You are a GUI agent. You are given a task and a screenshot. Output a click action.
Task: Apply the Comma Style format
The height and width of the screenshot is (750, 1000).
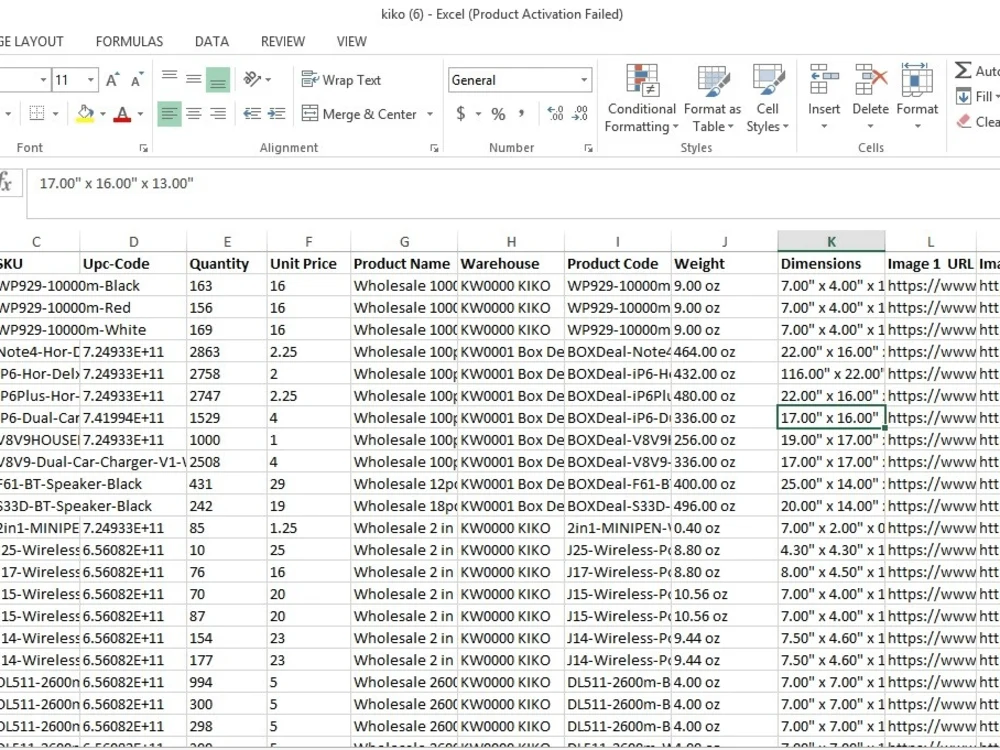(x=521, y=114)
